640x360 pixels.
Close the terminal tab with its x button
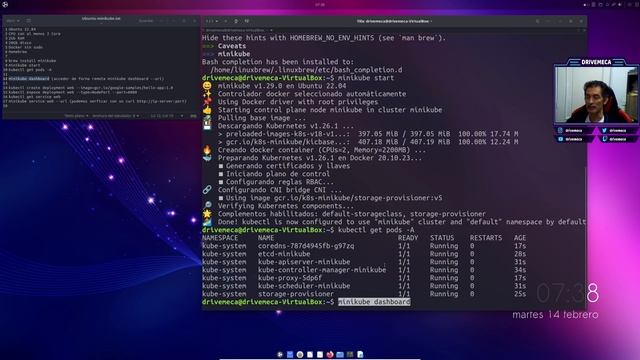[271, 30]
